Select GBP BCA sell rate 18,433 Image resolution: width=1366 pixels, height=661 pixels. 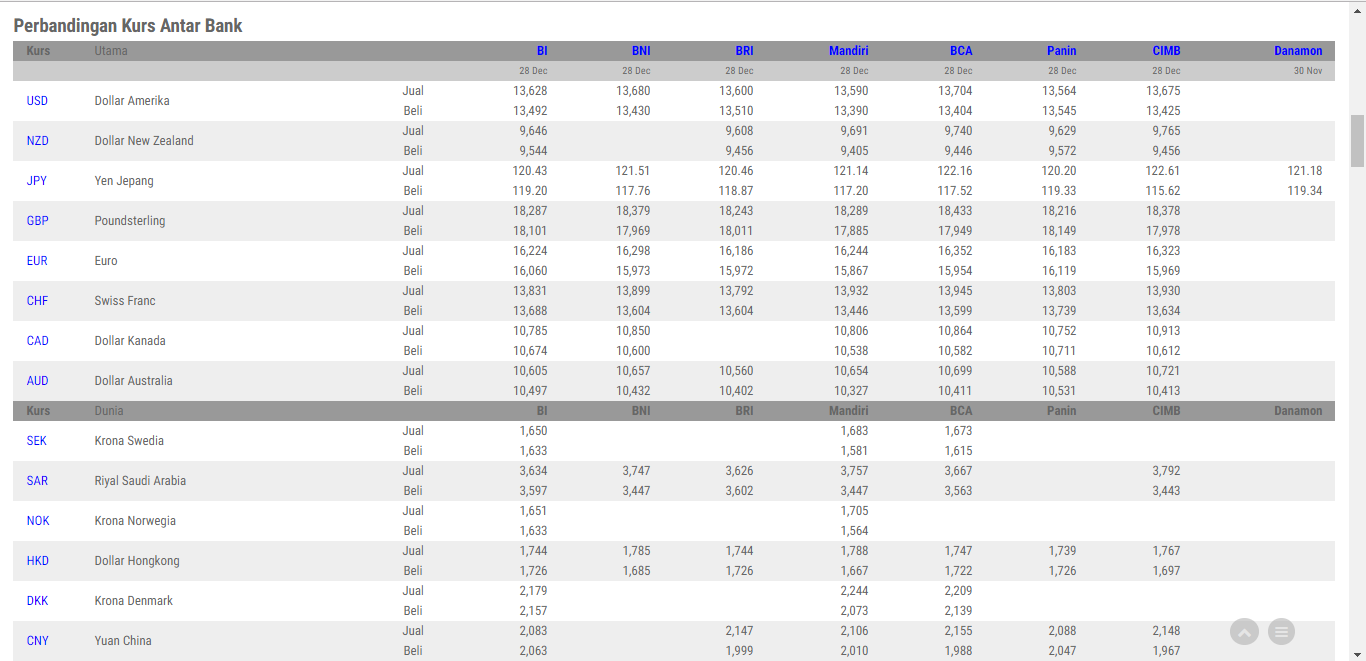(x=955, y=211)
